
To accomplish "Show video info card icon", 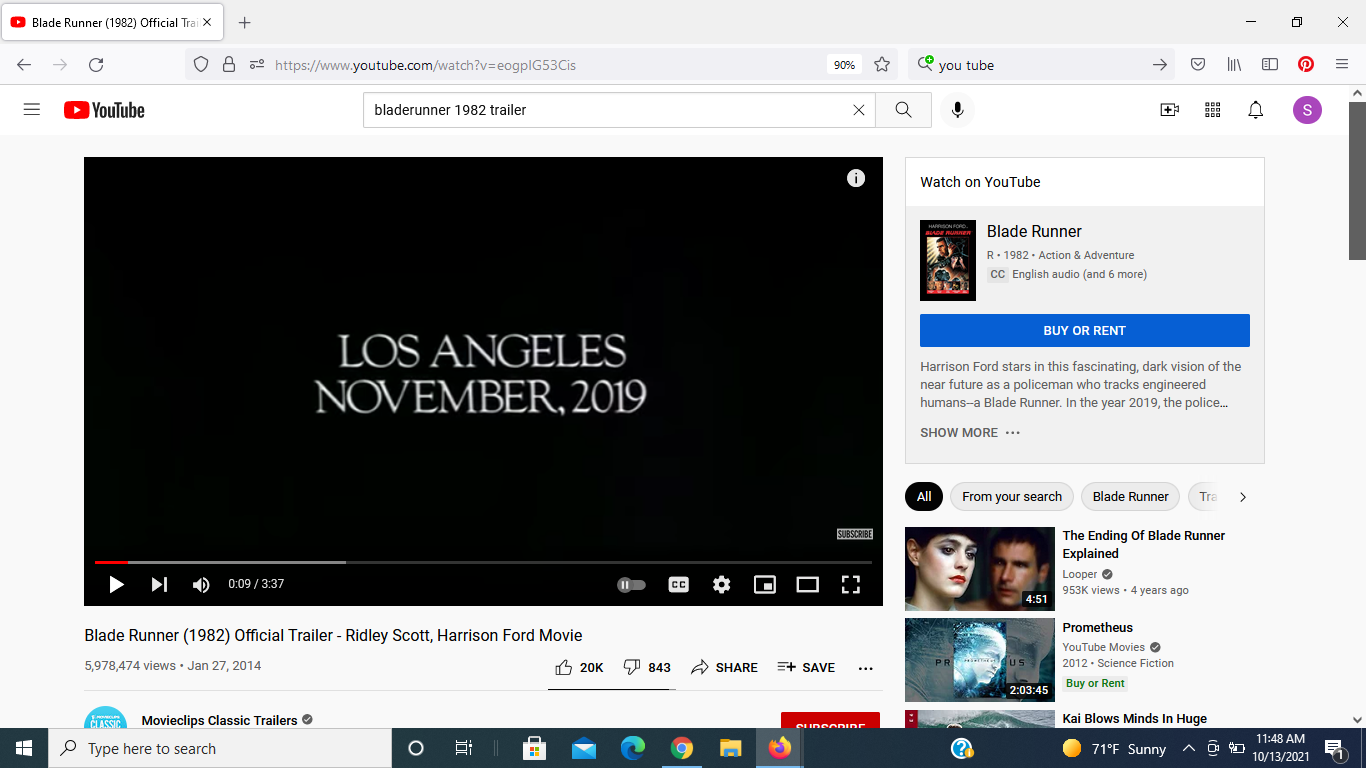I will click(x=856, y=178).
